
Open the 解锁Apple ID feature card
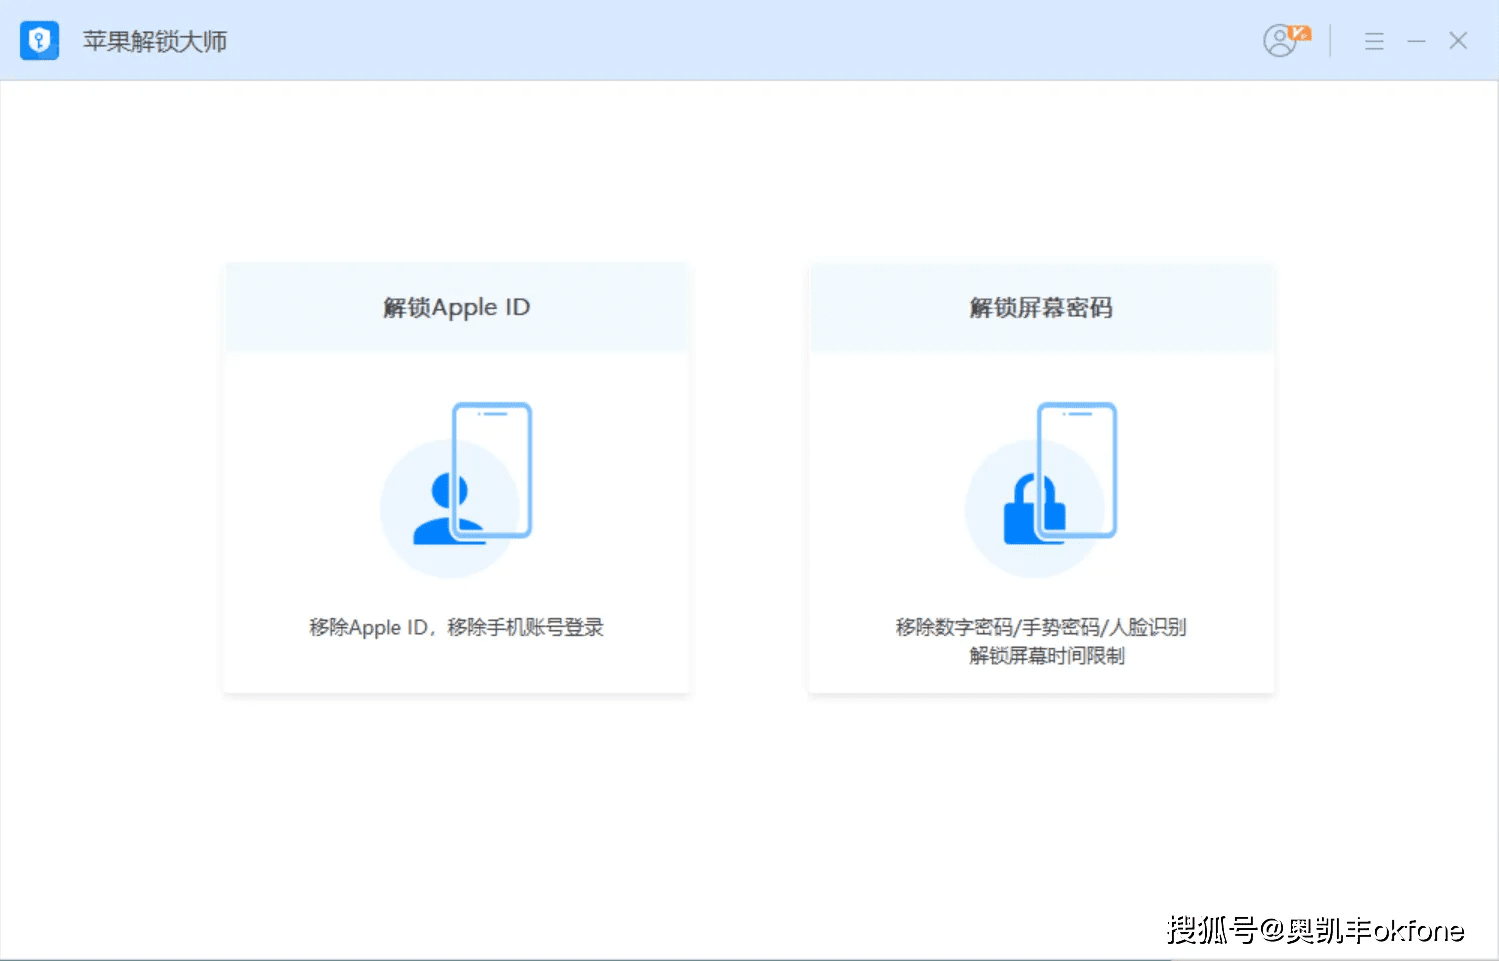click(x=457, y=475)
